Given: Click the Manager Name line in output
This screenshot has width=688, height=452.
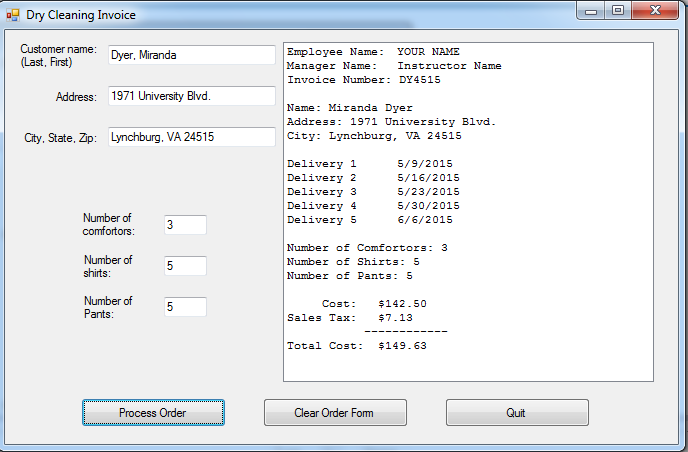Looking at the screenshot, I should click(393, 66).
